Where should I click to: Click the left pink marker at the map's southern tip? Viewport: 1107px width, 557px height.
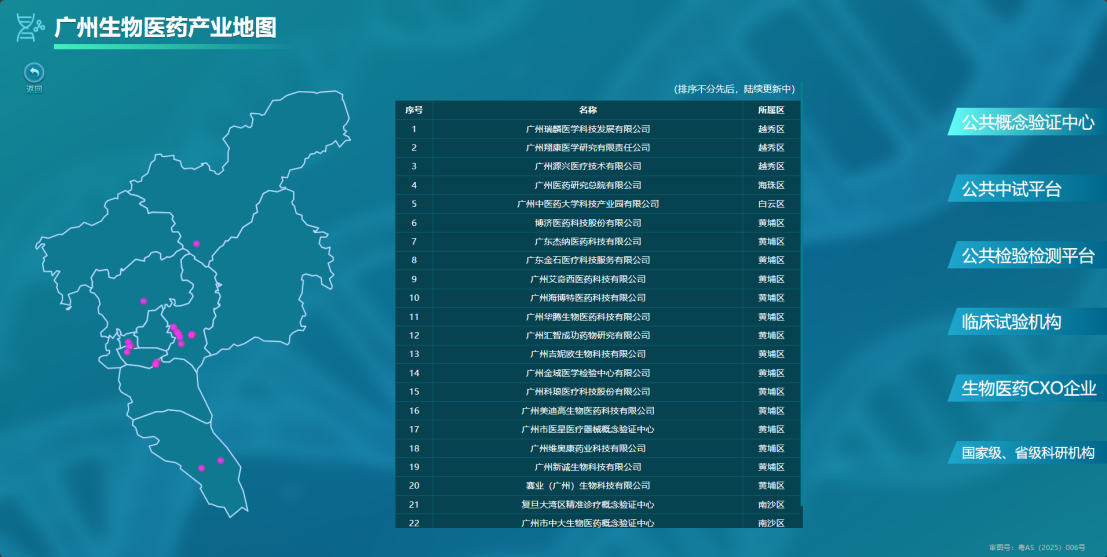pyautogui.click(x=201, y=468)
